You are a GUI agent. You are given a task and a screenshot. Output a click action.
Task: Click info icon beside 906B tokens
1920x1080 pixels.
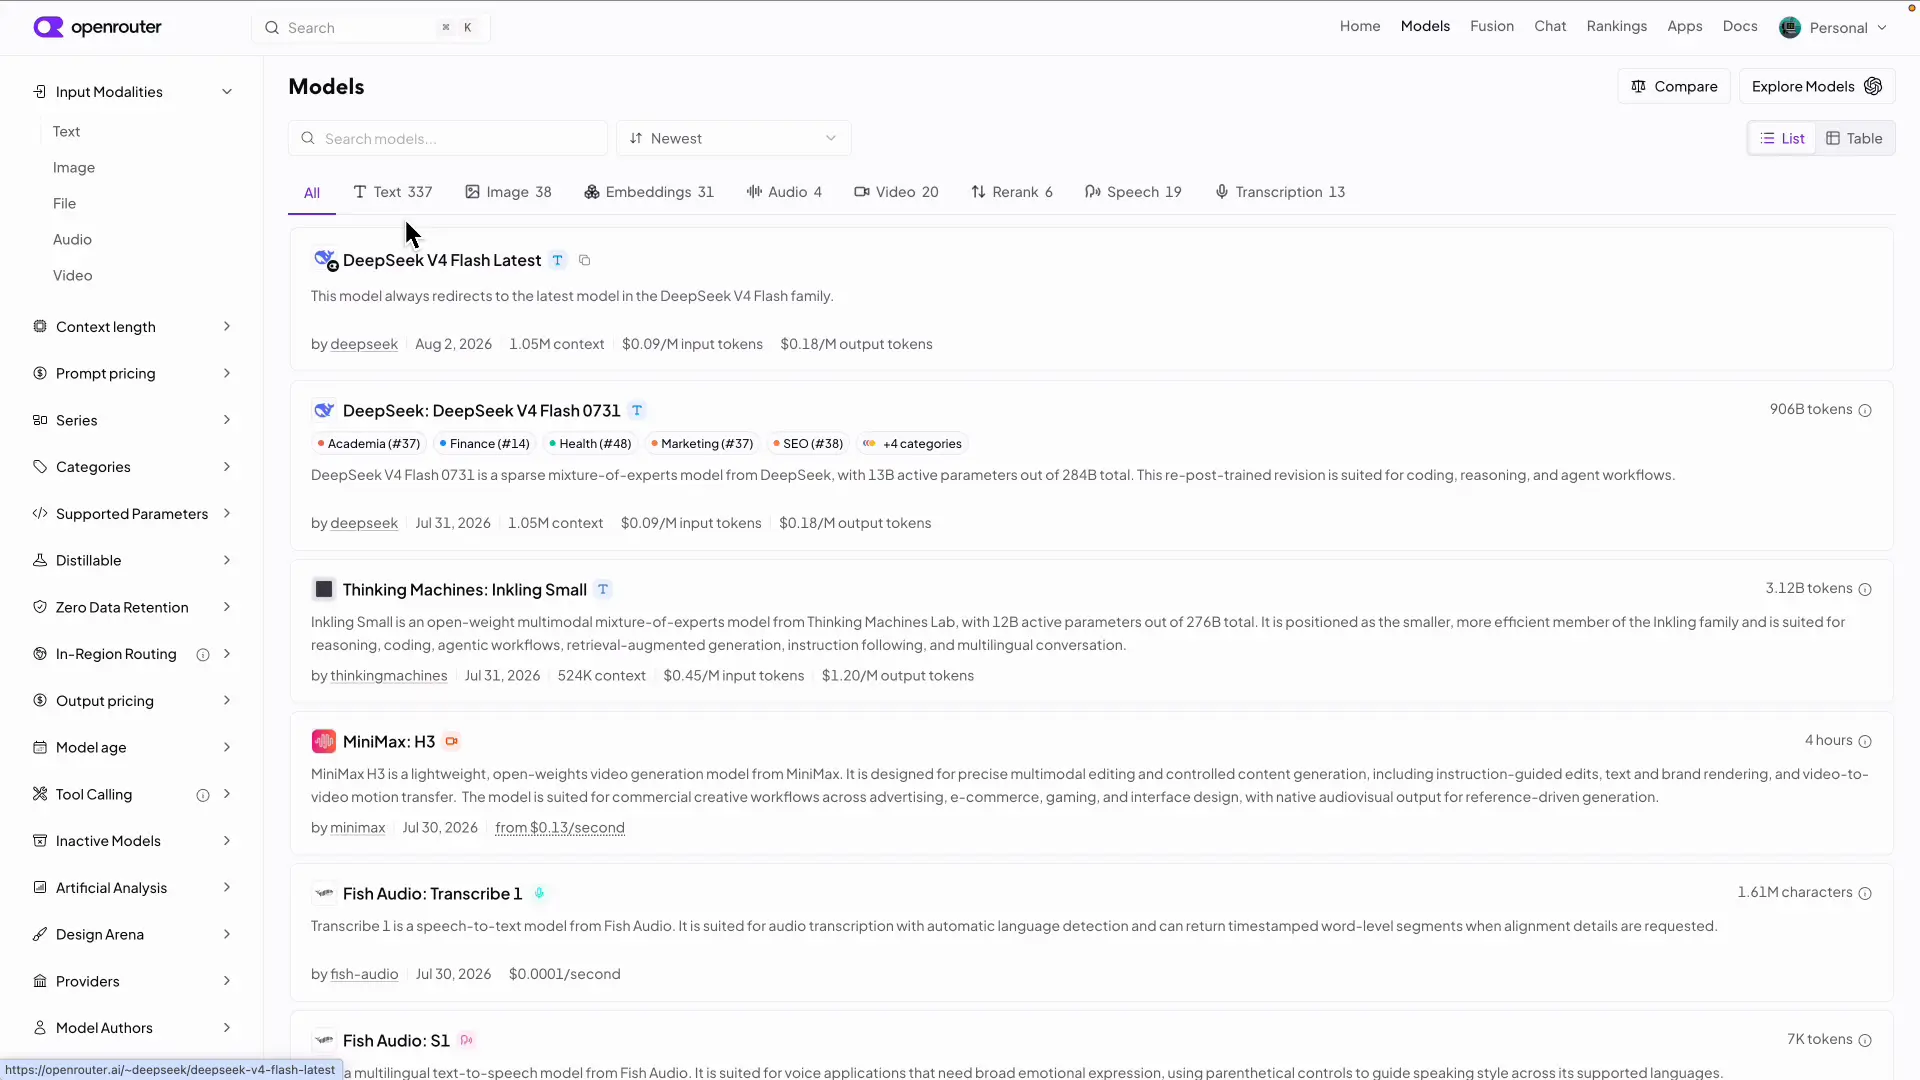tap(1865, 411)
